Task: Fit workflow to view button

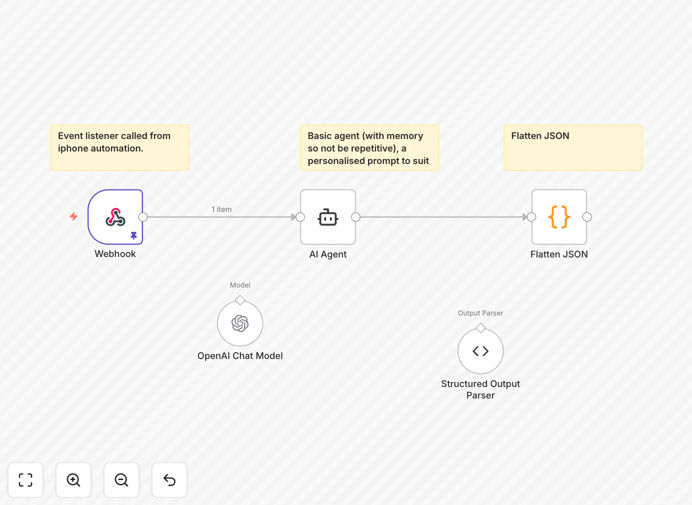Action: coord(26,480)
